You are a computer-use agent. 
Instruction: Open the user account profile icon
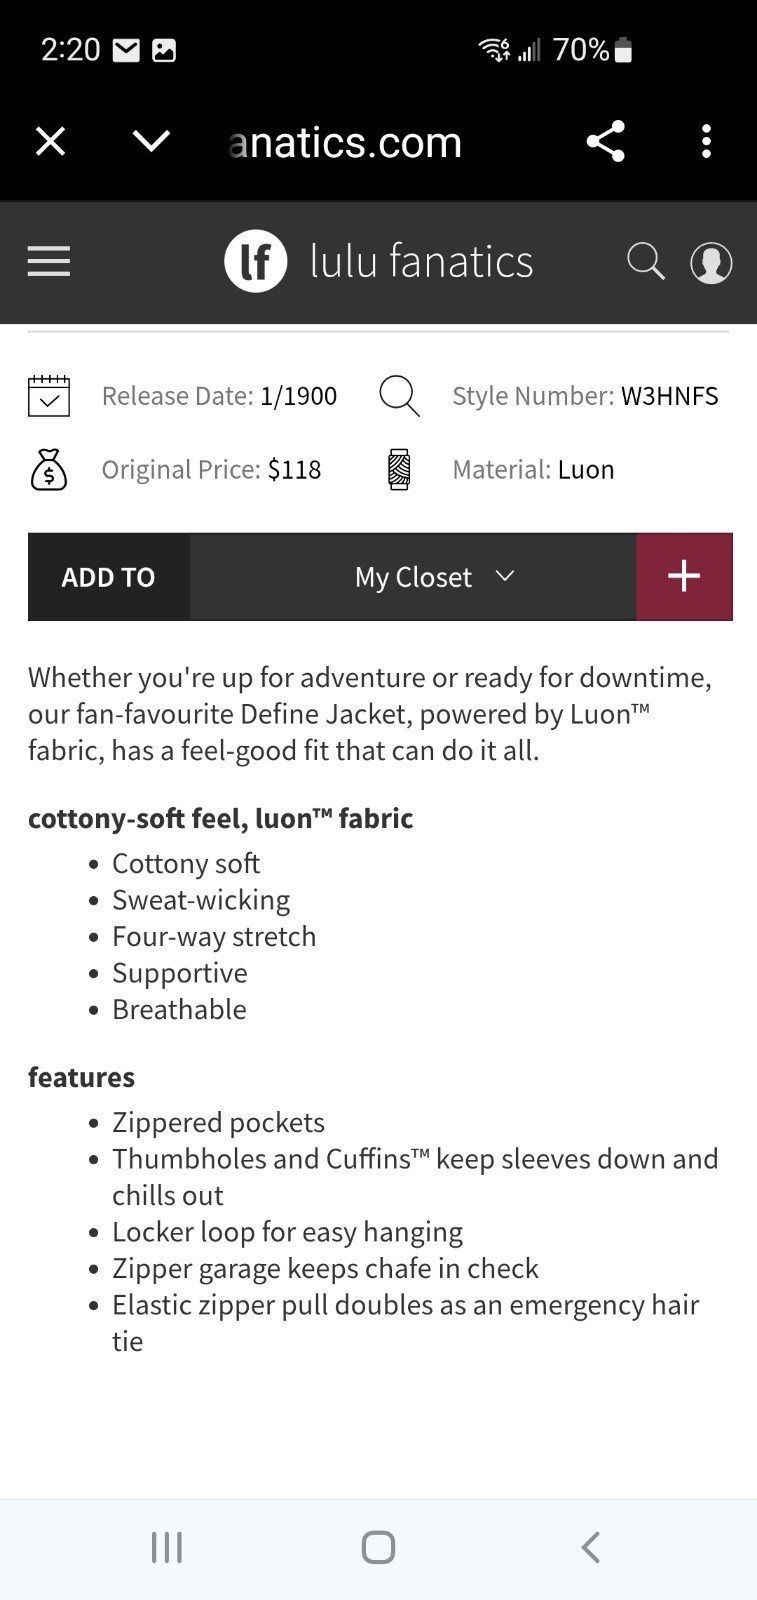coord(711,262)
